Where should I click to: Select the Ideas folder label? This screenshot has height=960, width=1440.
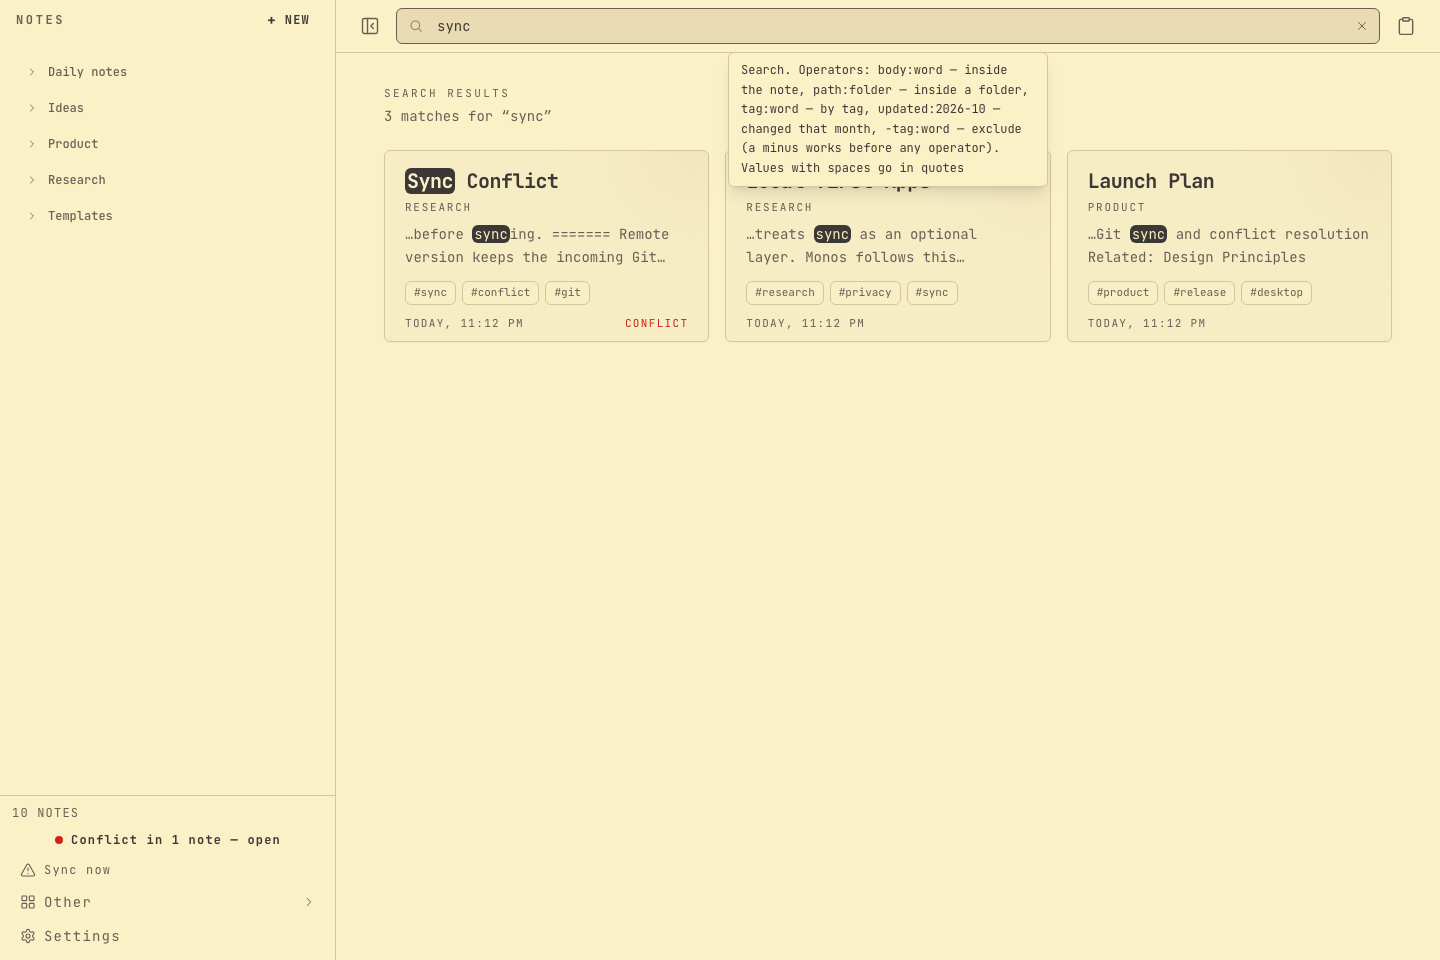[66, 108]
